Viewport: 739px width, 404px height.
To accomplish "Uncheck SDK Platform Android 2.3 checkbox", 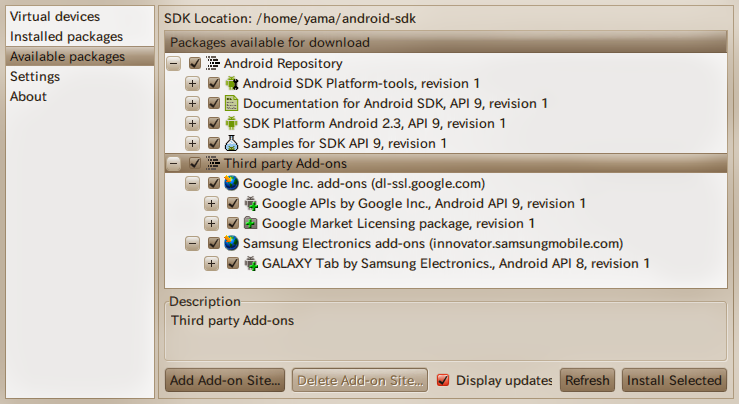I will click(213, 123).
